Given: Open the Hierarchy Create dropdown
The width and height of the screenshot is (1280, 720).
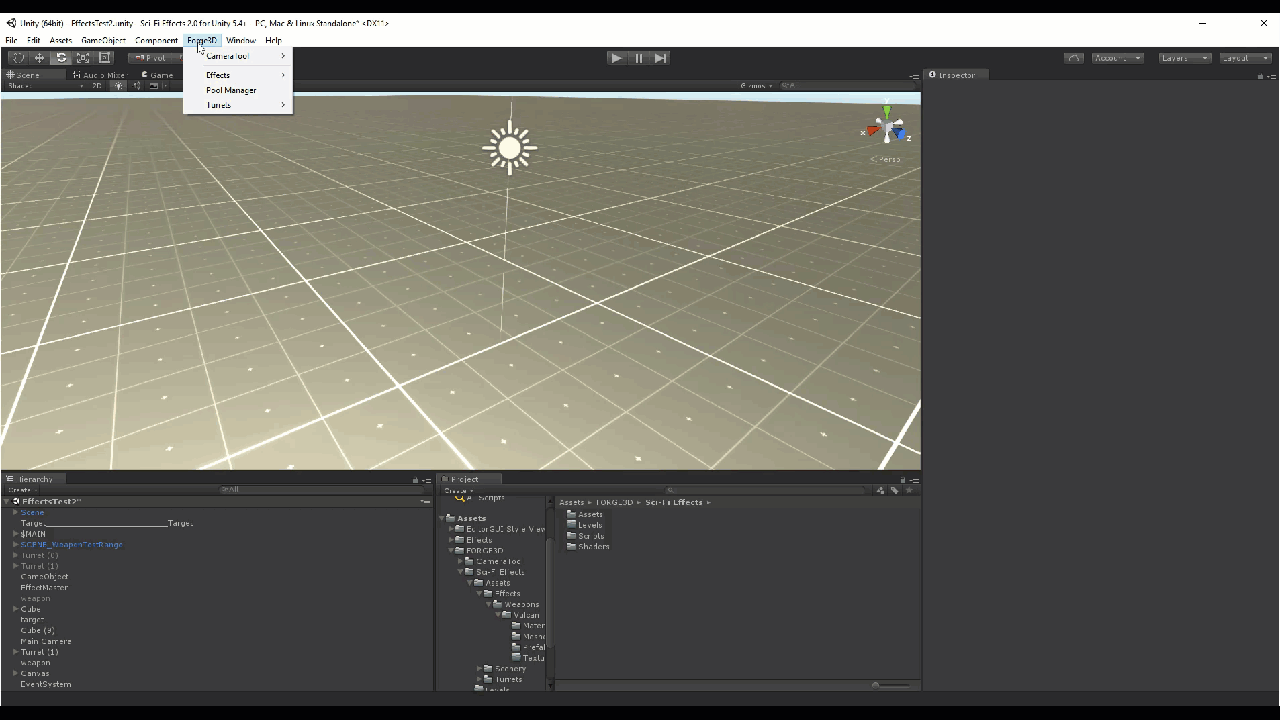Looking at the screenshot, I should pyautogui.click(x=21, y=490).
